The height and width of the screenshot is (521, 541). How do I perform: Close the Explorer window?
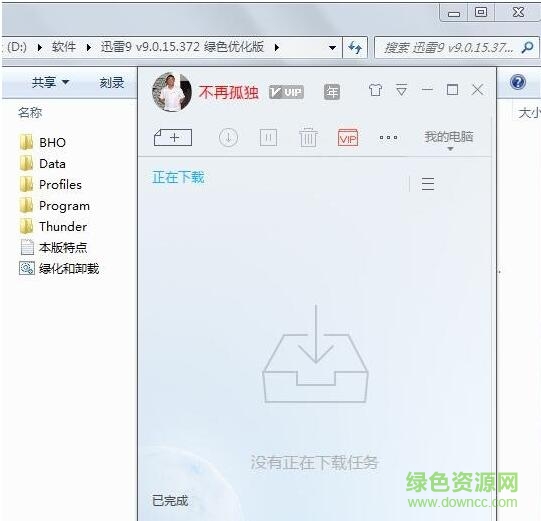click(518, 13)
